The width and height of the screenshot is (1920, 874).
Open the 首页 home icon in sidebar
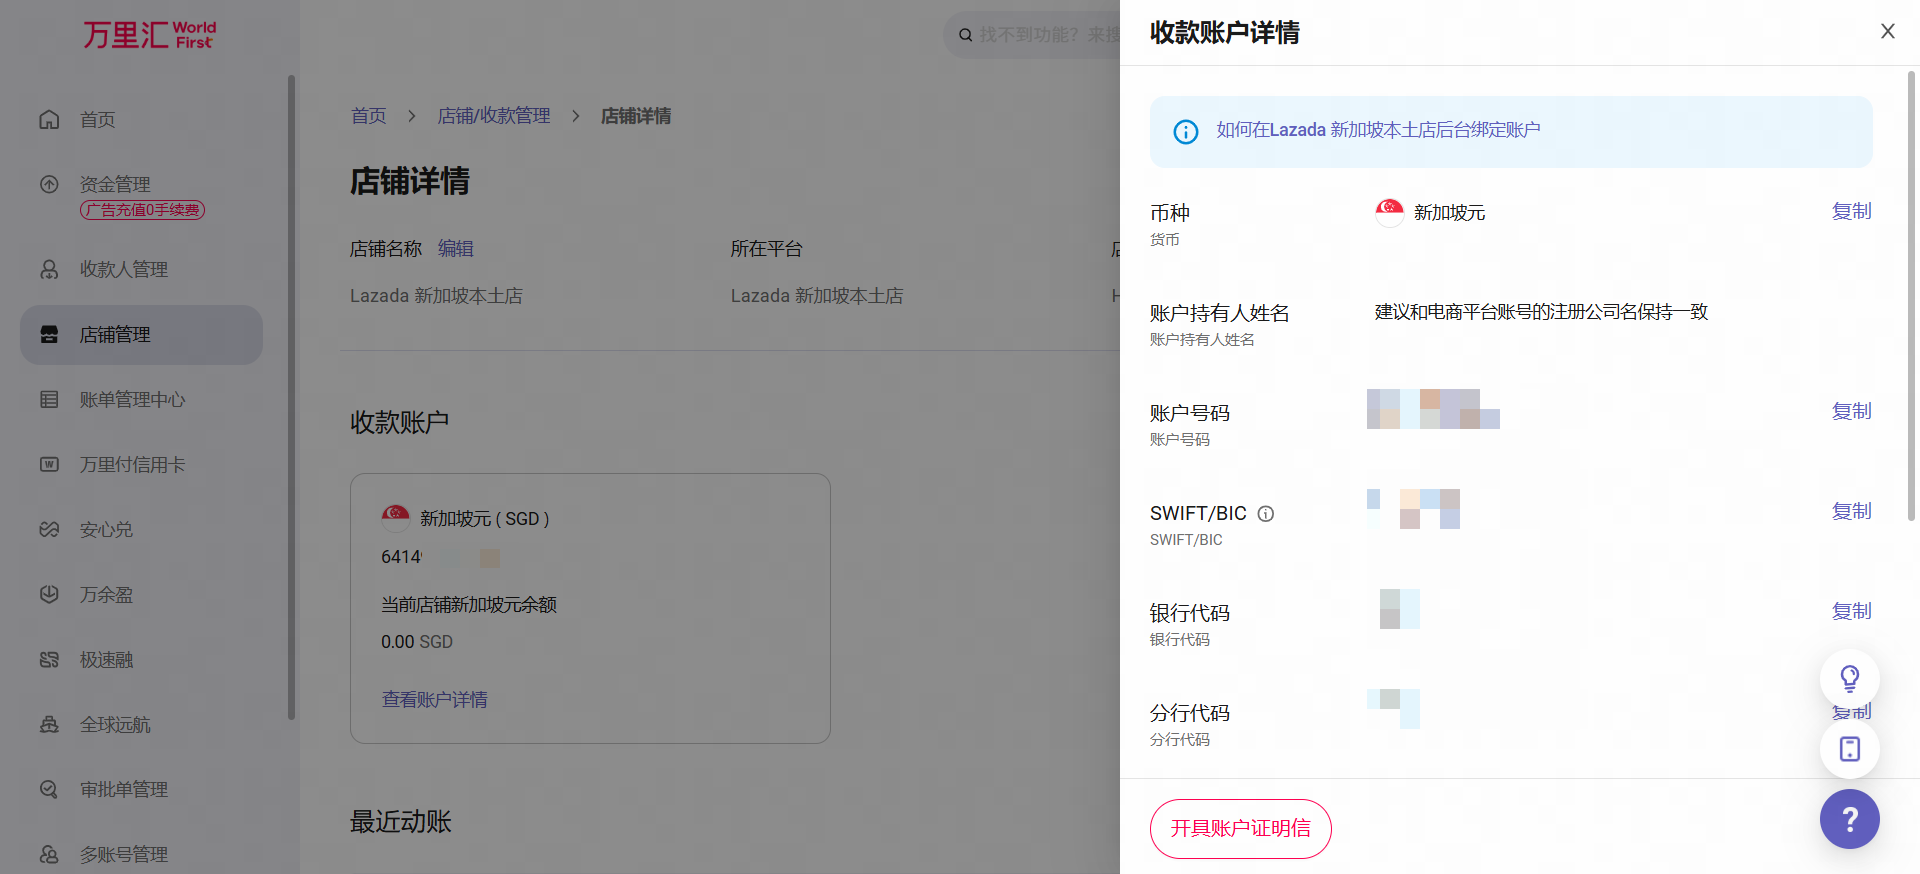(x=49, y=119)
